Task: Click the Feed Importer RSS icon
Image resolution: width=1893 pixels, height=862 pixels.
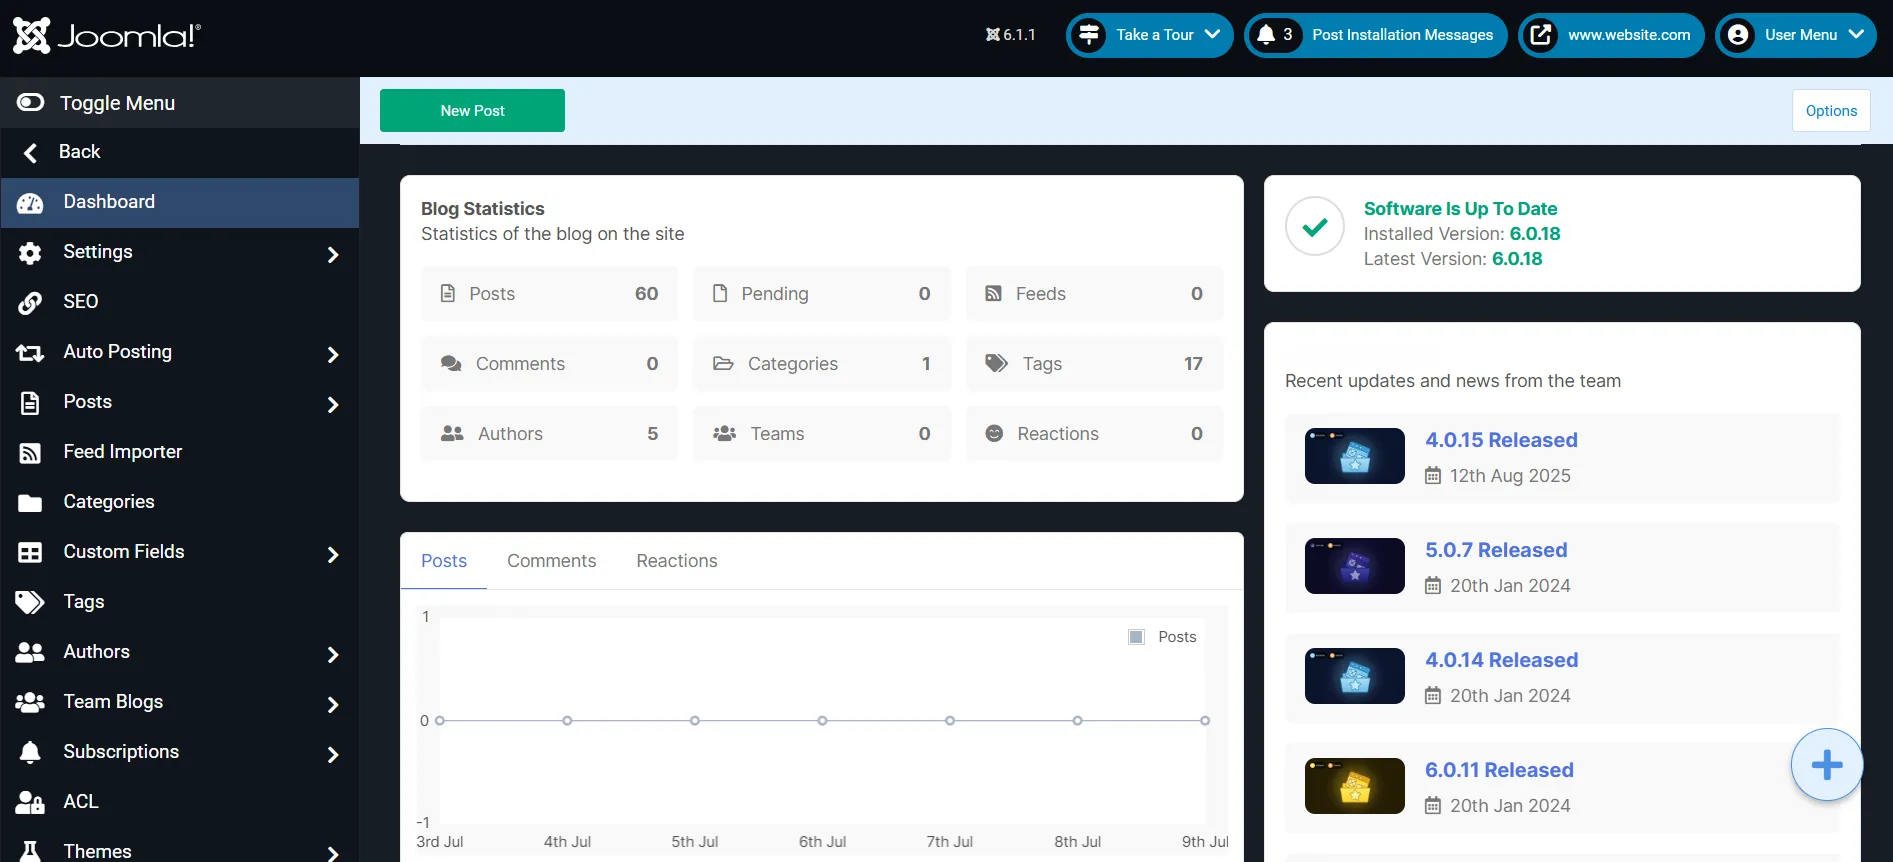Action: tap(30, 453)
